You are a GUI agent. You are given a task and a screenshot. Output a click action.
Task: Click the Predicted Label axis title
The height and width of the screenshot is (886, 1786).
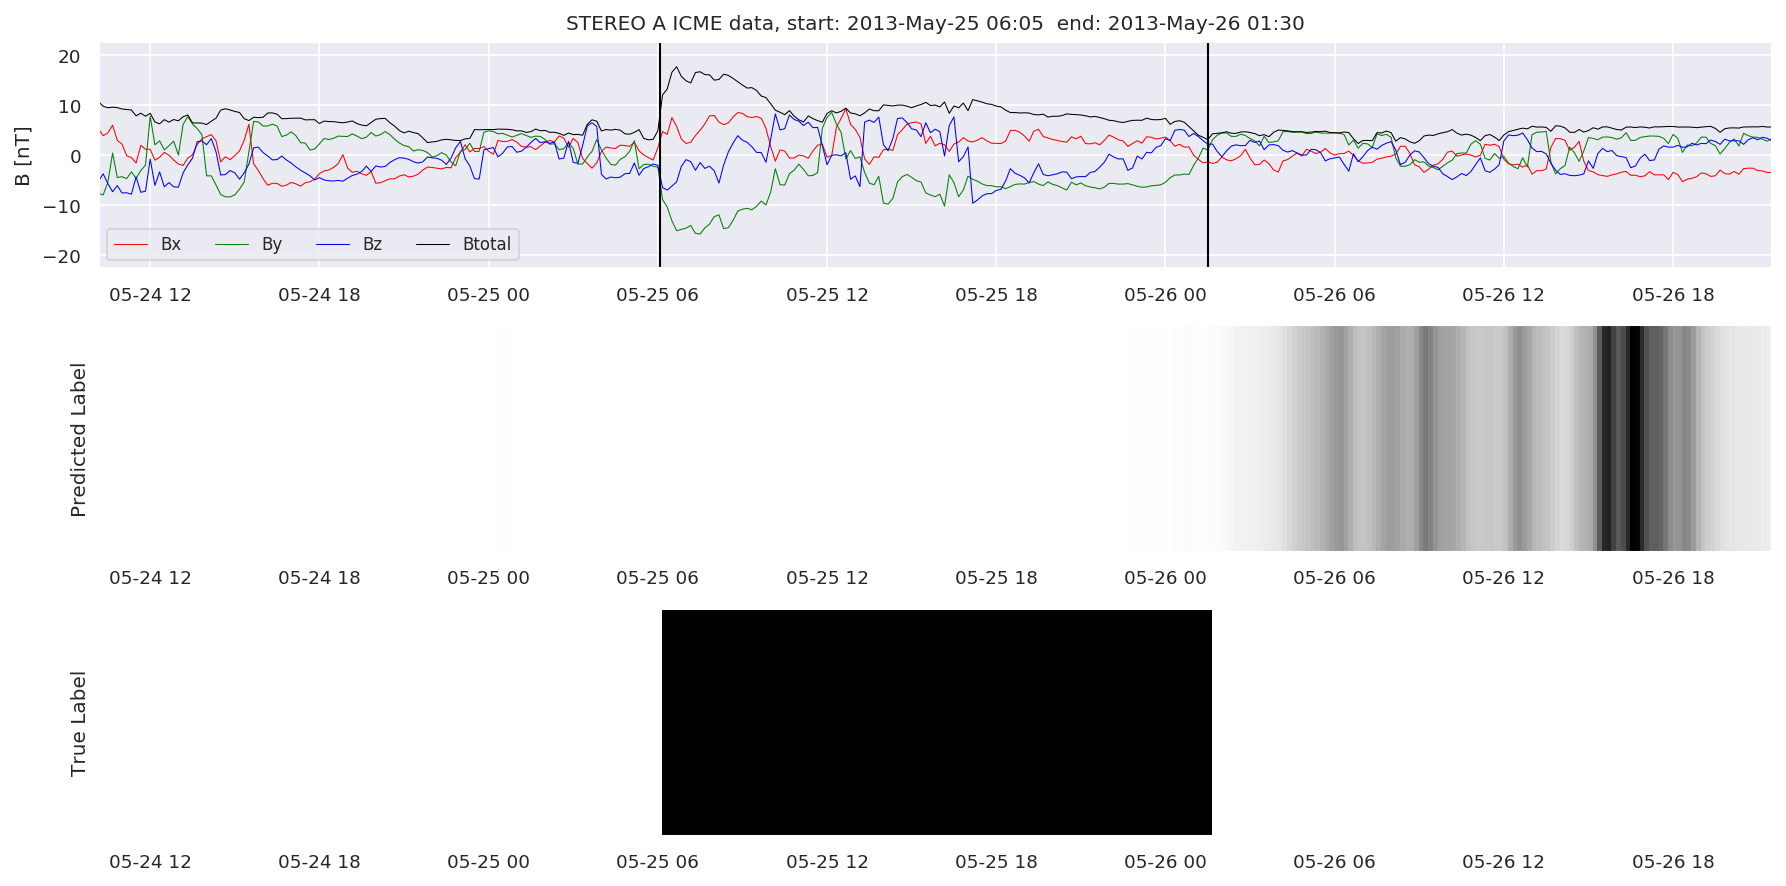(78, 440)
